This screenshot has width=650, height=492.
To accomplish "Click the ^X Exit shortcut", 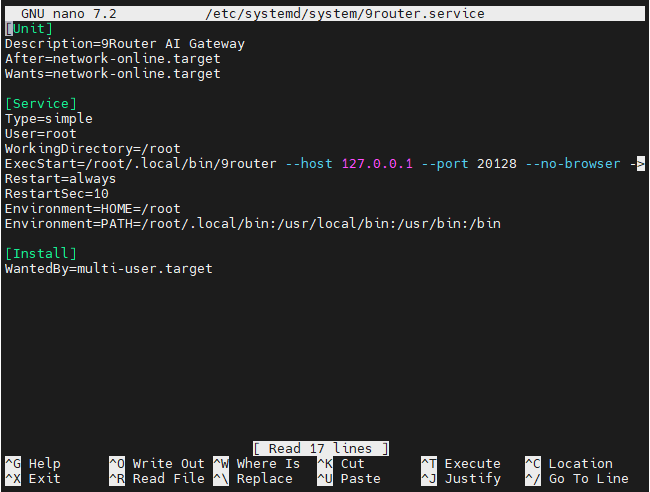I will coord(33,479).
